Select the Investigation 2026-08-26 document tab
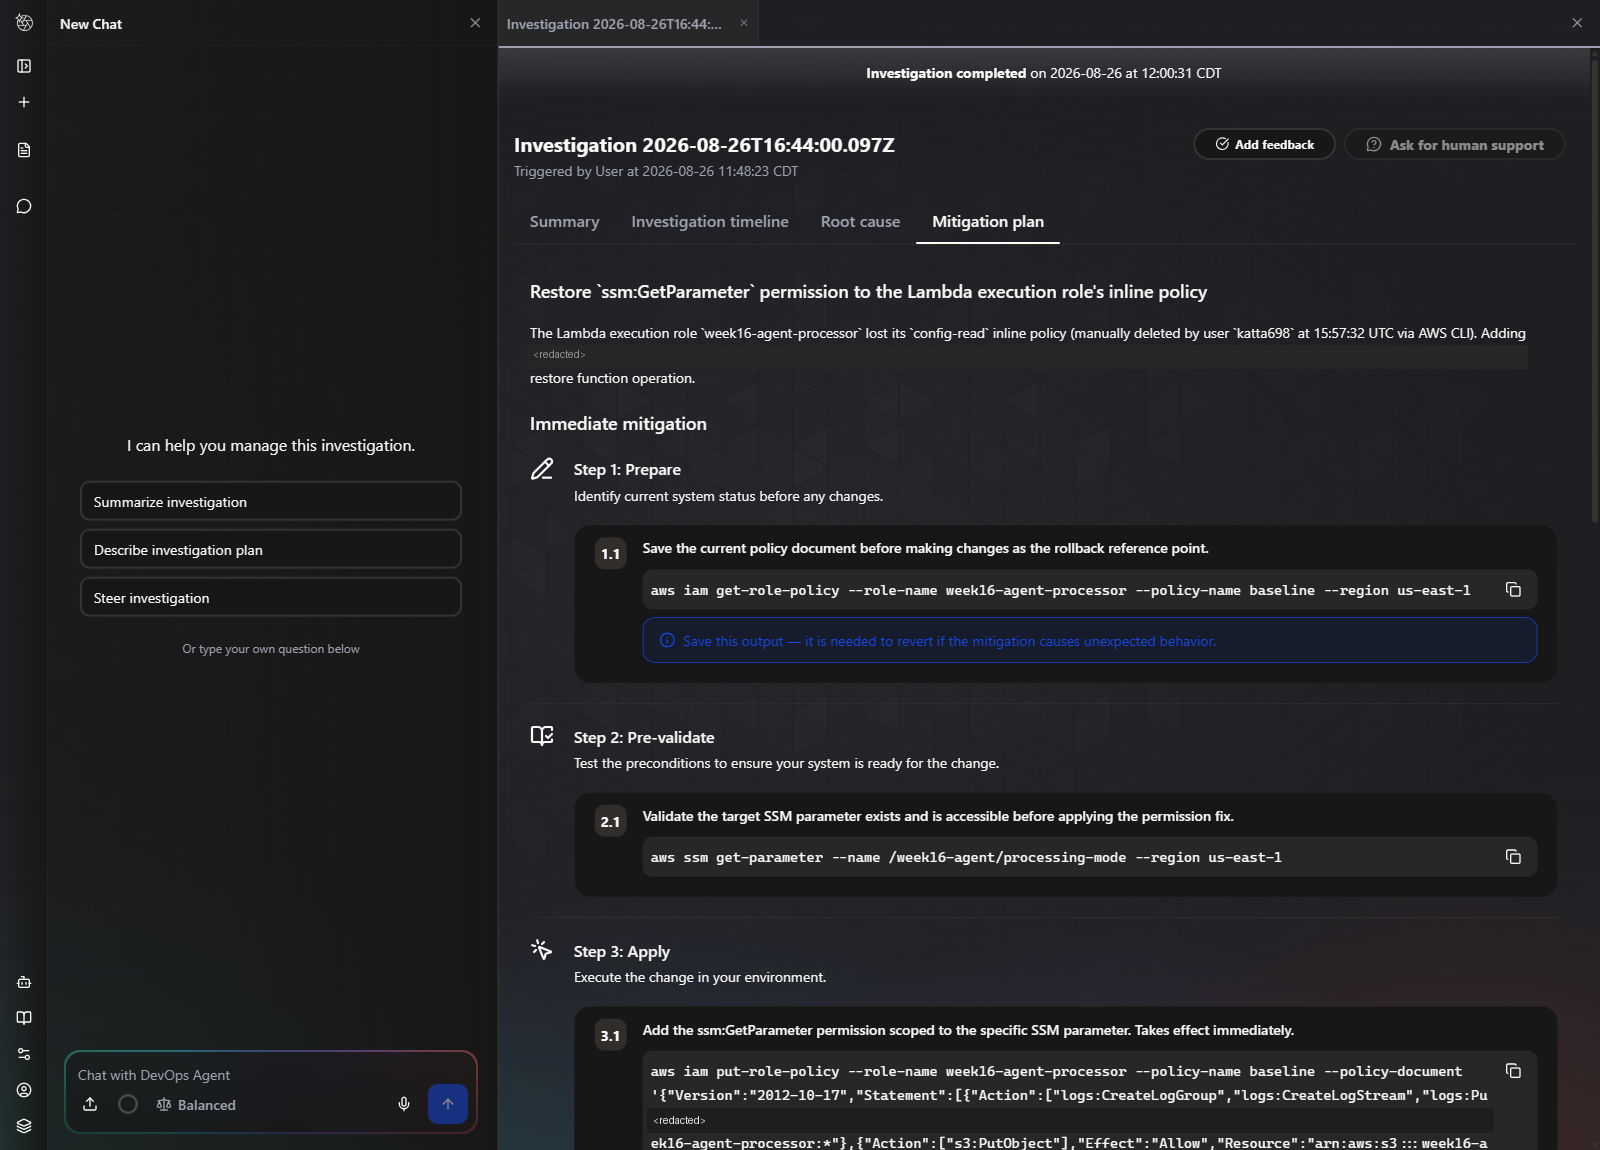Viewport: 1600px width, 1150px height. (x=614, y=24)
